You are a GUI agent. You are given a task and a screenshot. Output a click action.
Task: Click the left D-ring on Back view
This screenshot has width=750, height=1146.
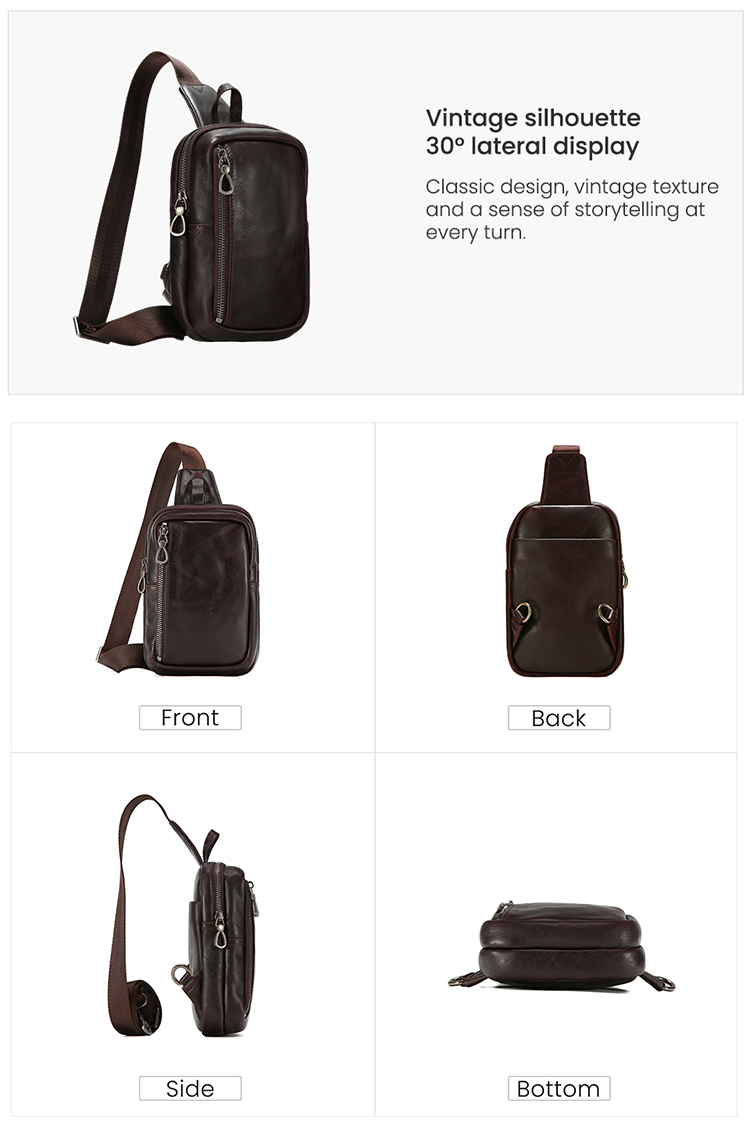pos(522,611)
